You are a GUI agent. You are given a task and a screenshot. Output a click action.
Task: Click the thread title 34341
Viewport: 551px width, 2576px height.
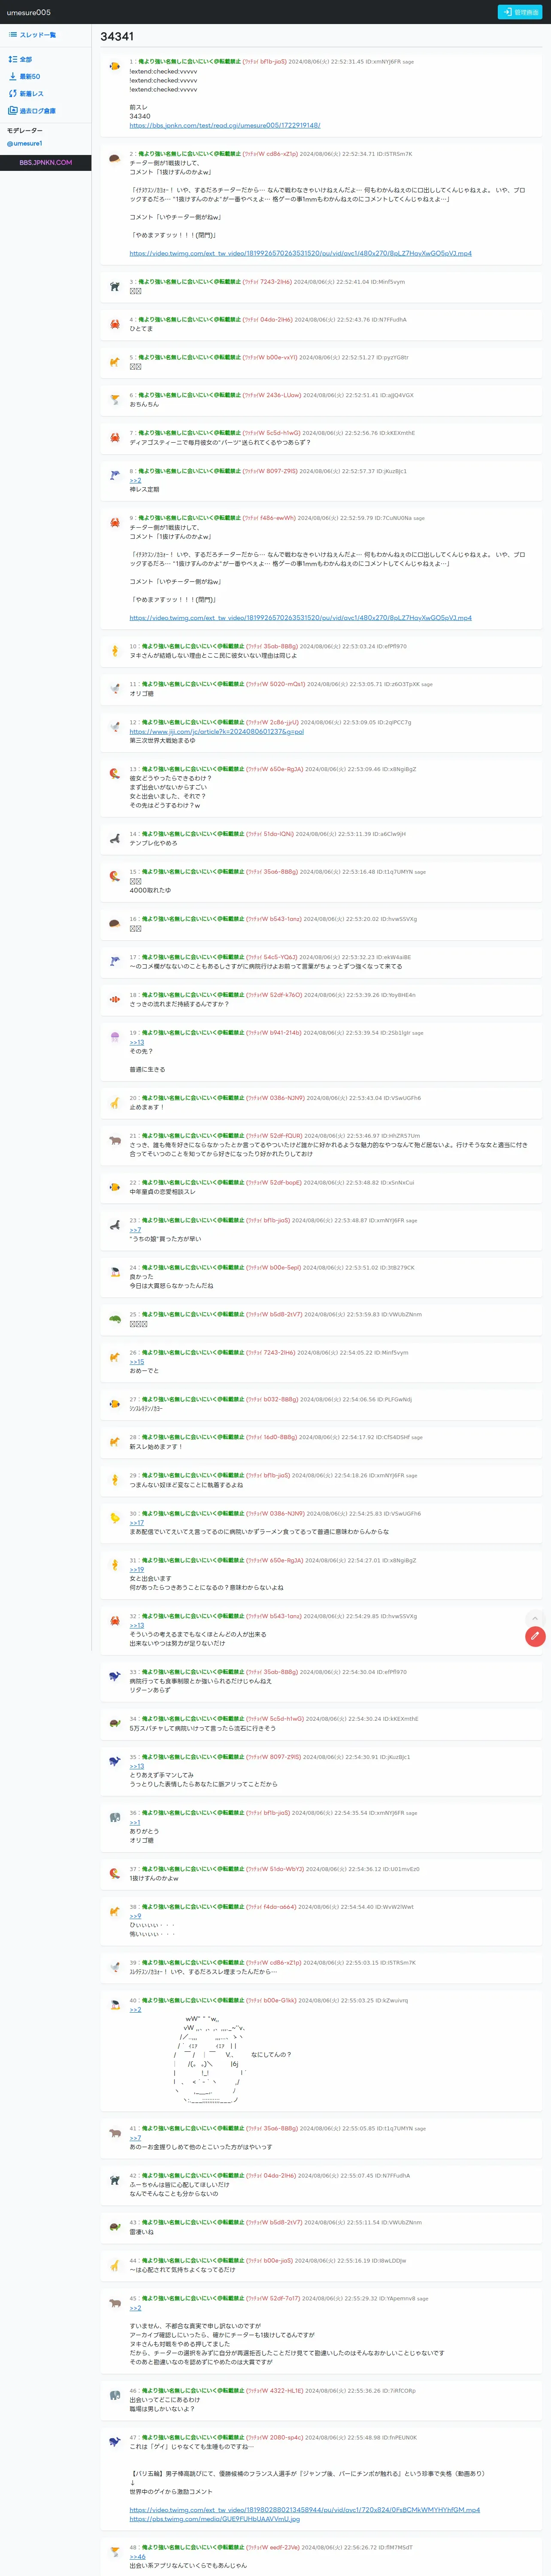117,36
